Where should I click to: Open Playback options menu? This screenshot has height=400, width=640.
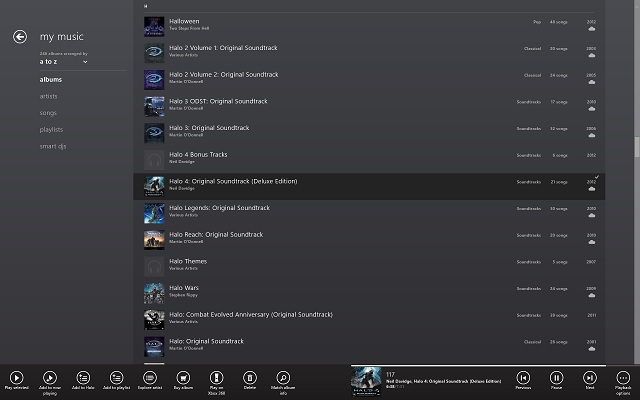[x=623, y=378]
